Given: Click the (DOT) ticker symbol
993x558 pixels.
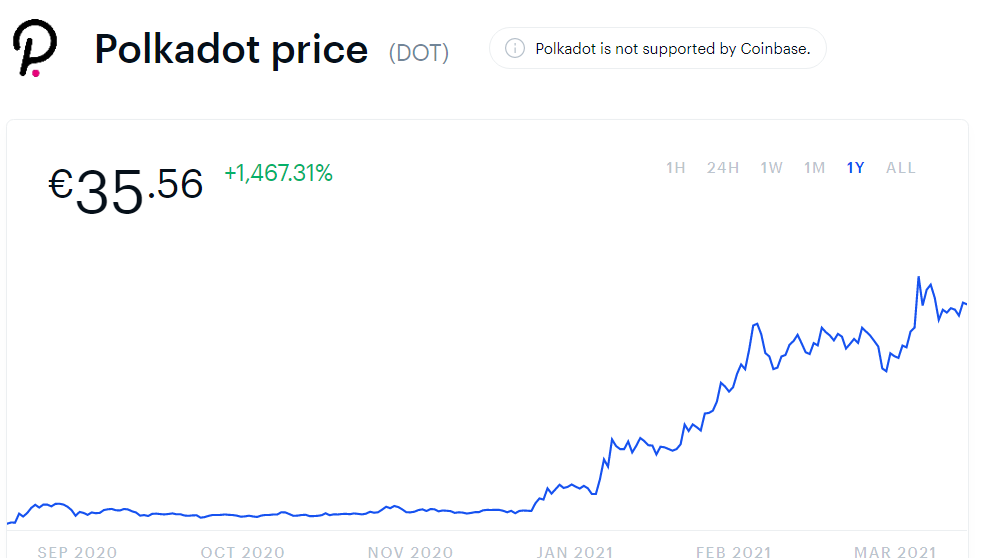Looking at the screenshot, I should [419, 52].
